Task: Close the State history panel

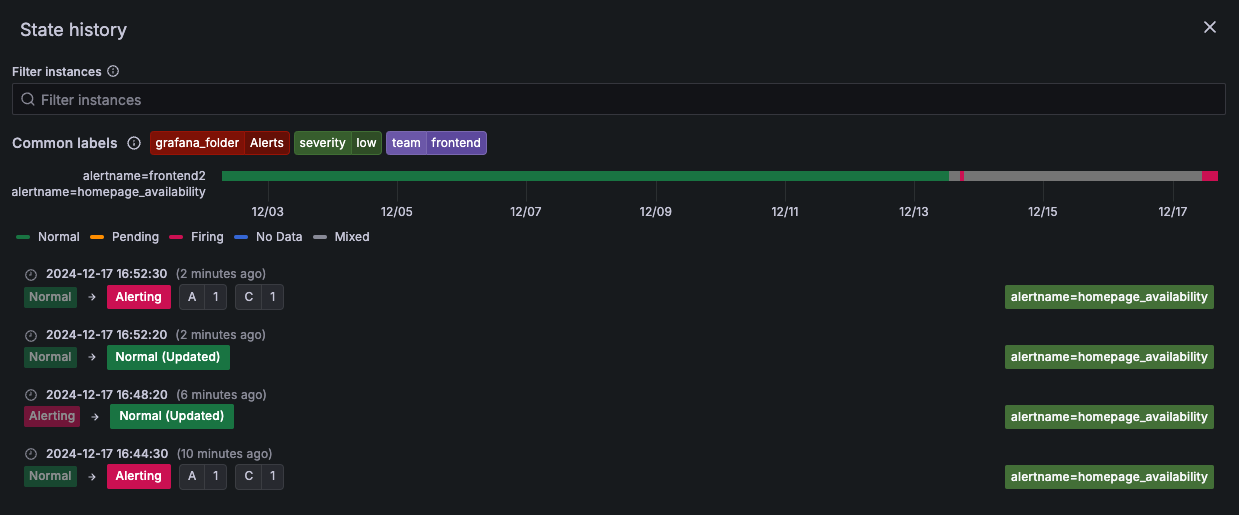Action: [1209, 27]
